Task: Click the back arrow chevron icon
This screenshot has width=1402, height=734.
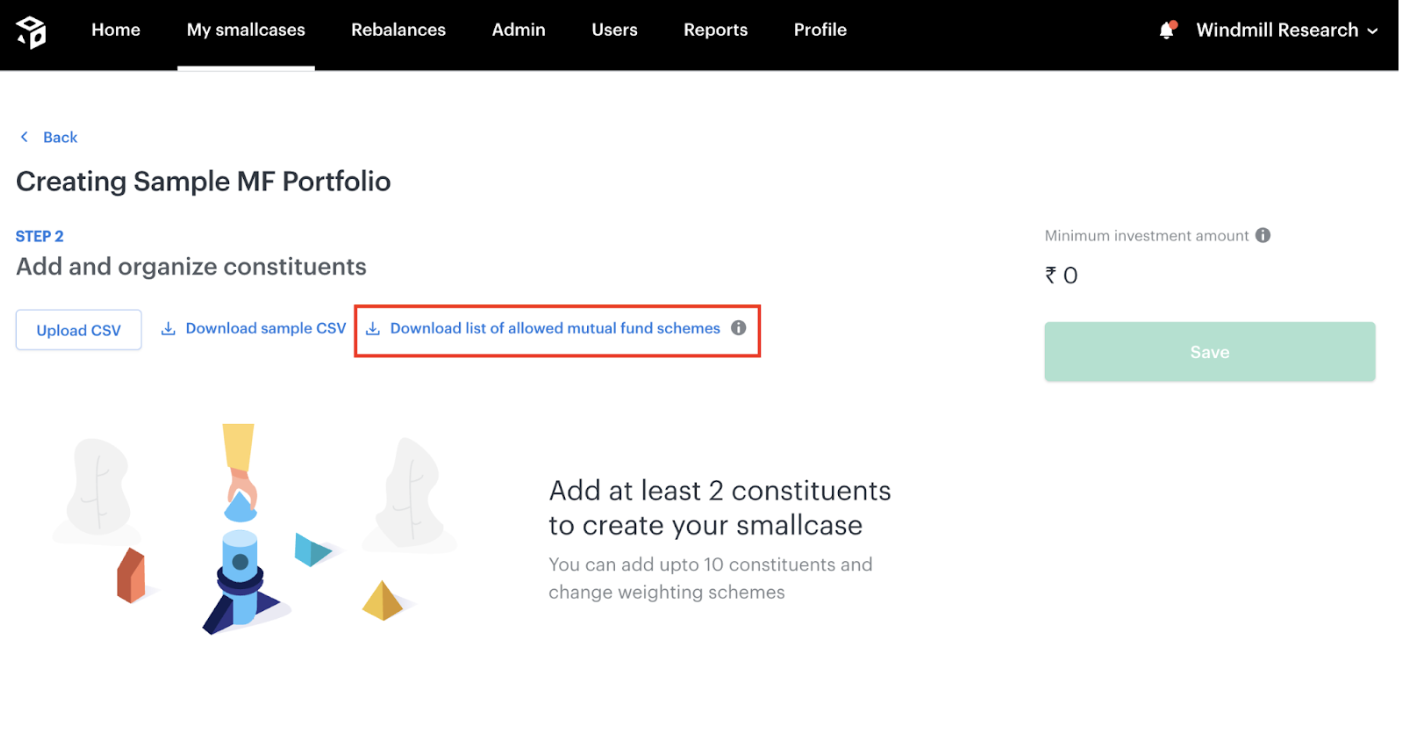Action: (x=25, y=137)
